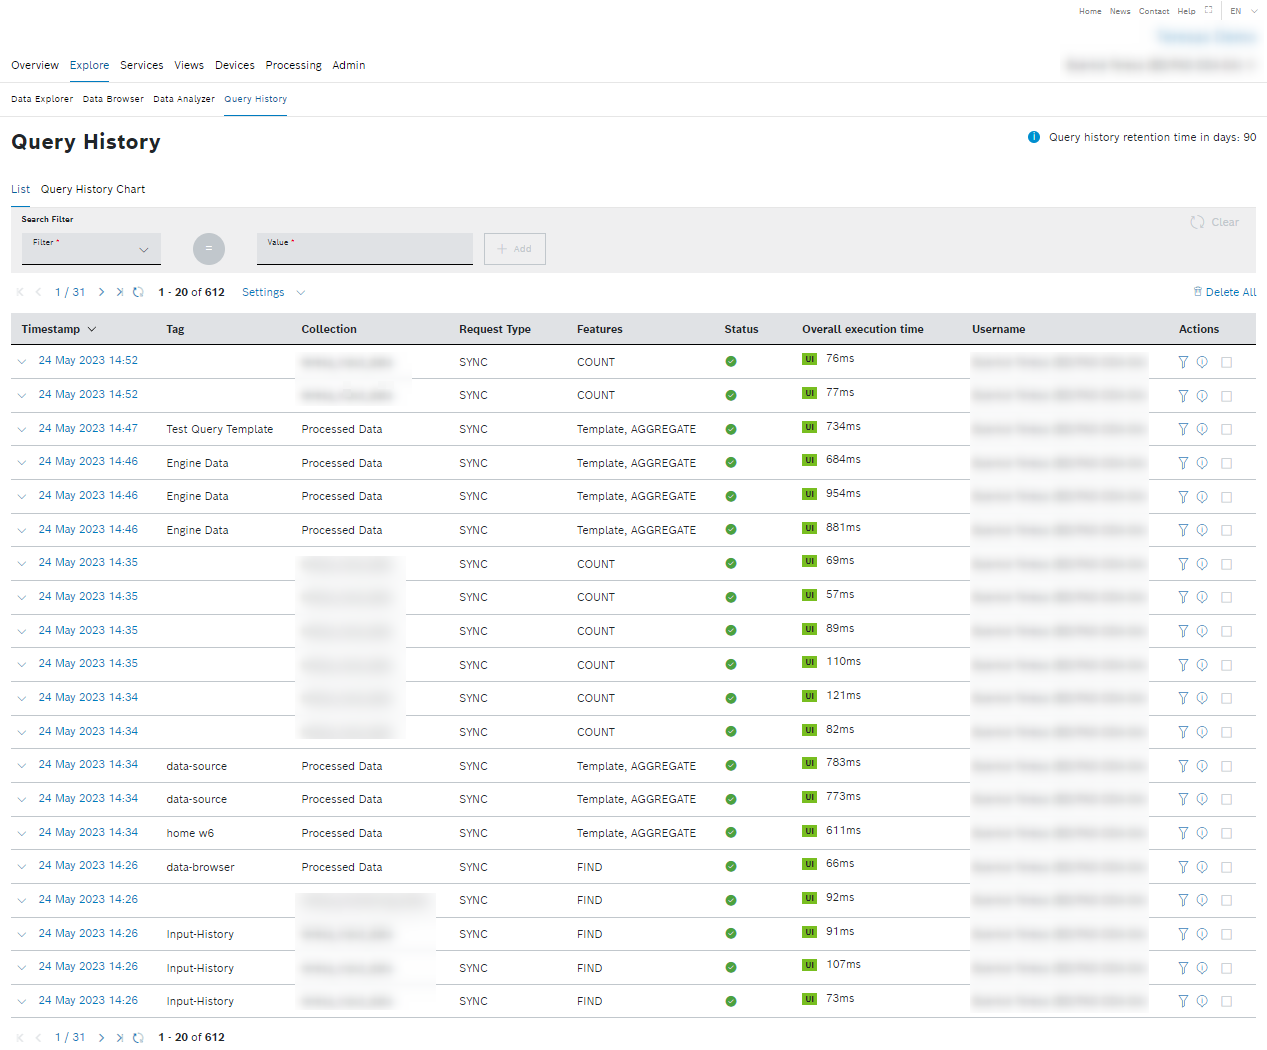1267x1050 pixels.
Task: Open the Data Analyzer sub-tab
Action: pos(184,99)
